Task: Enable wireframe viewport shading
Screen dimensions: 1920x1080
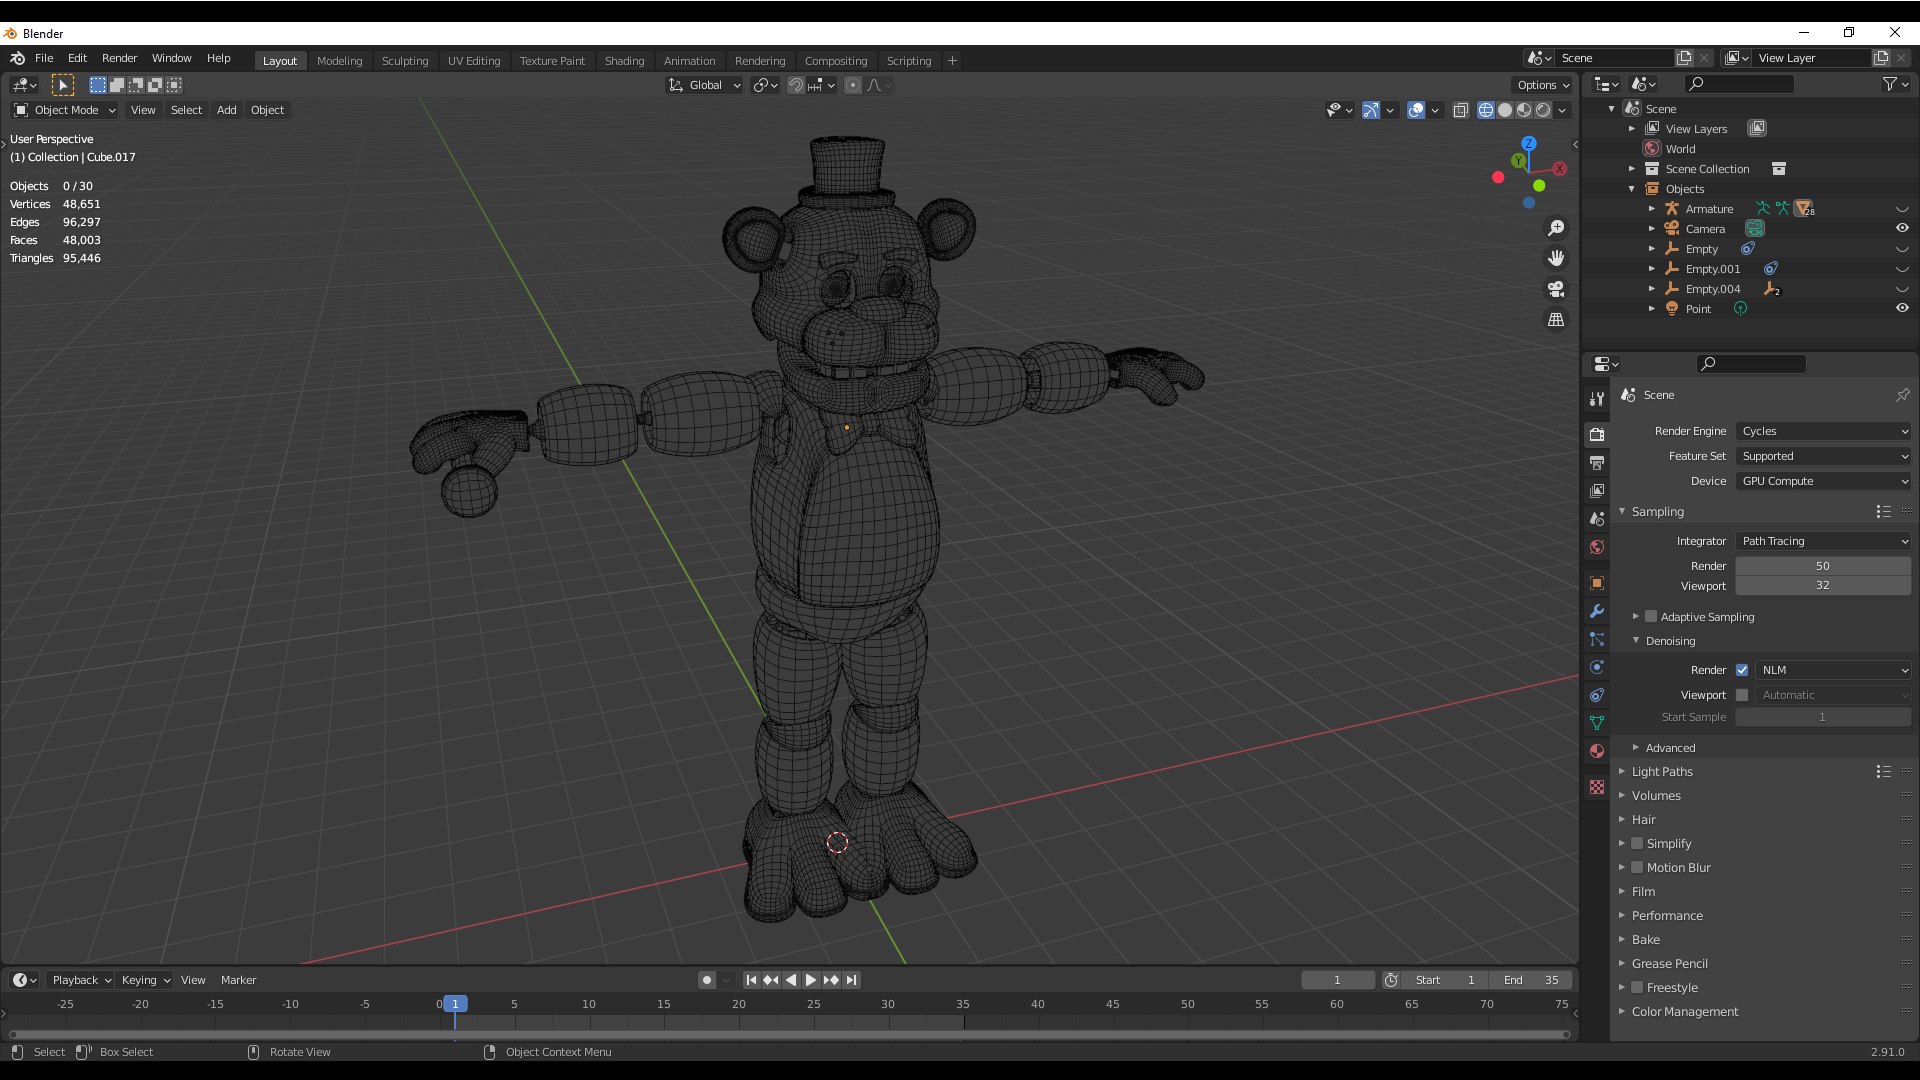Action: pyautogui.click(x=1486, y=110)
